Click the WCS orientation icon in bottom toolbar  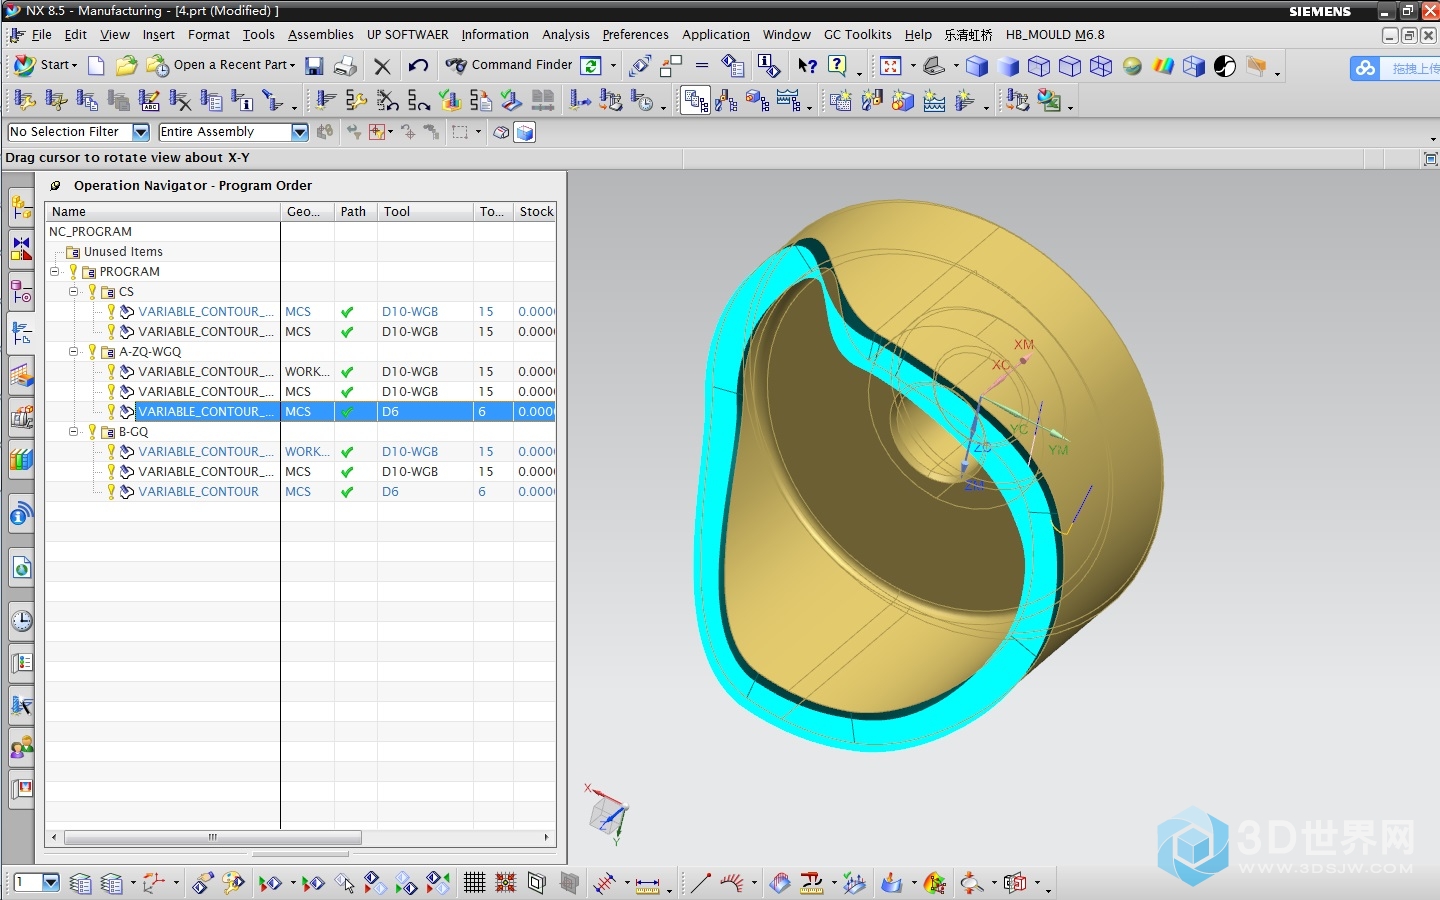(153, 883)
